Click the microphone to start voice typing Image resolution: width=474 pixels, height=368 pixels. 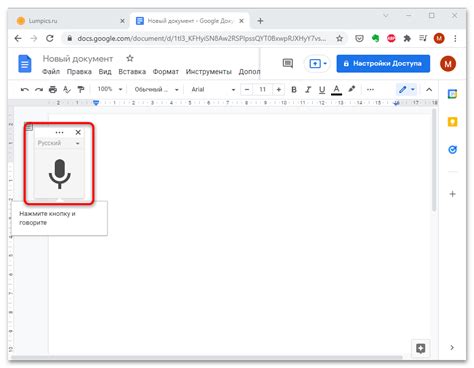tap(59, 174)
